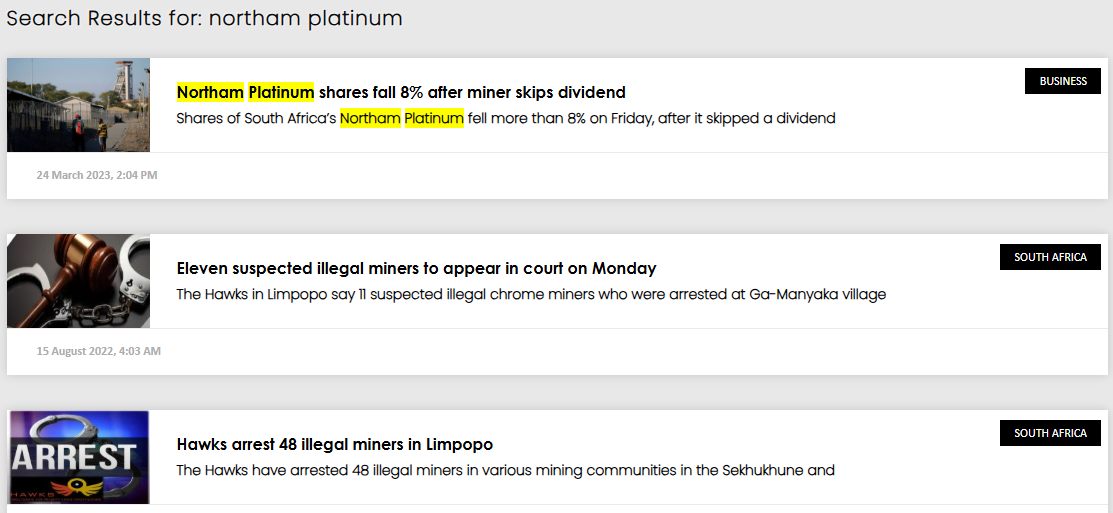Select SOUTH AFRICA badge on the Hawks arrest result
Image resolution: width=1113 pixels, height=513 pixels.
pos(1050,433)
